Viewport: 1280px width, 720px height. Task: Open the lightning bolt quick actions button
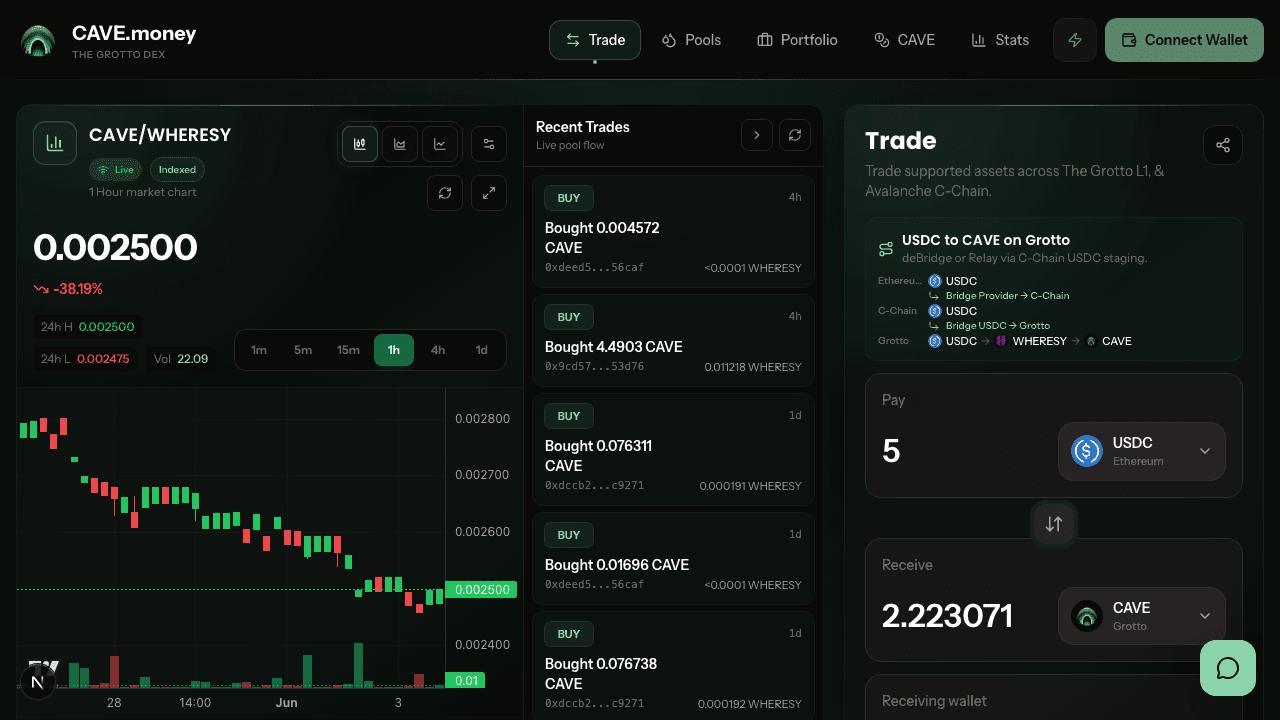click(1075, 40)
